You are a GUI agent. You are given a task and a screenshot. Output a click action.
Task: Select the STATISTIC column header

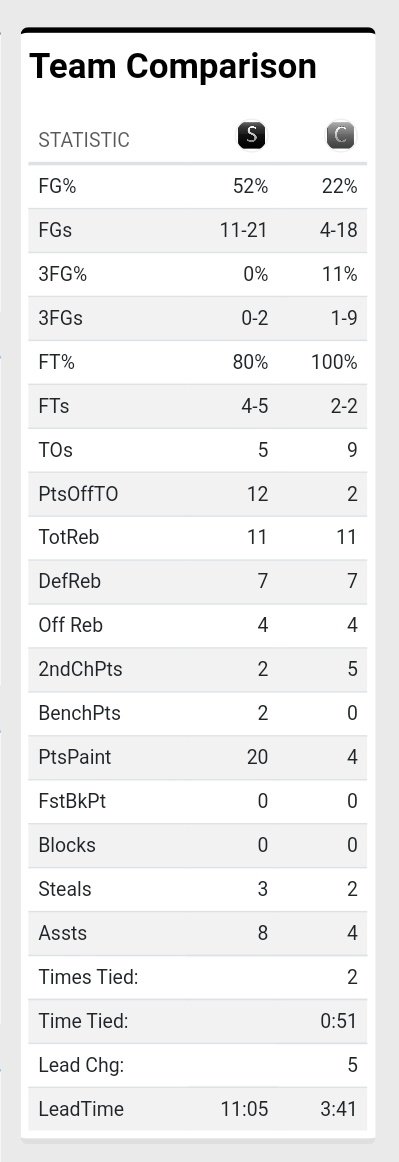[84, 140]
